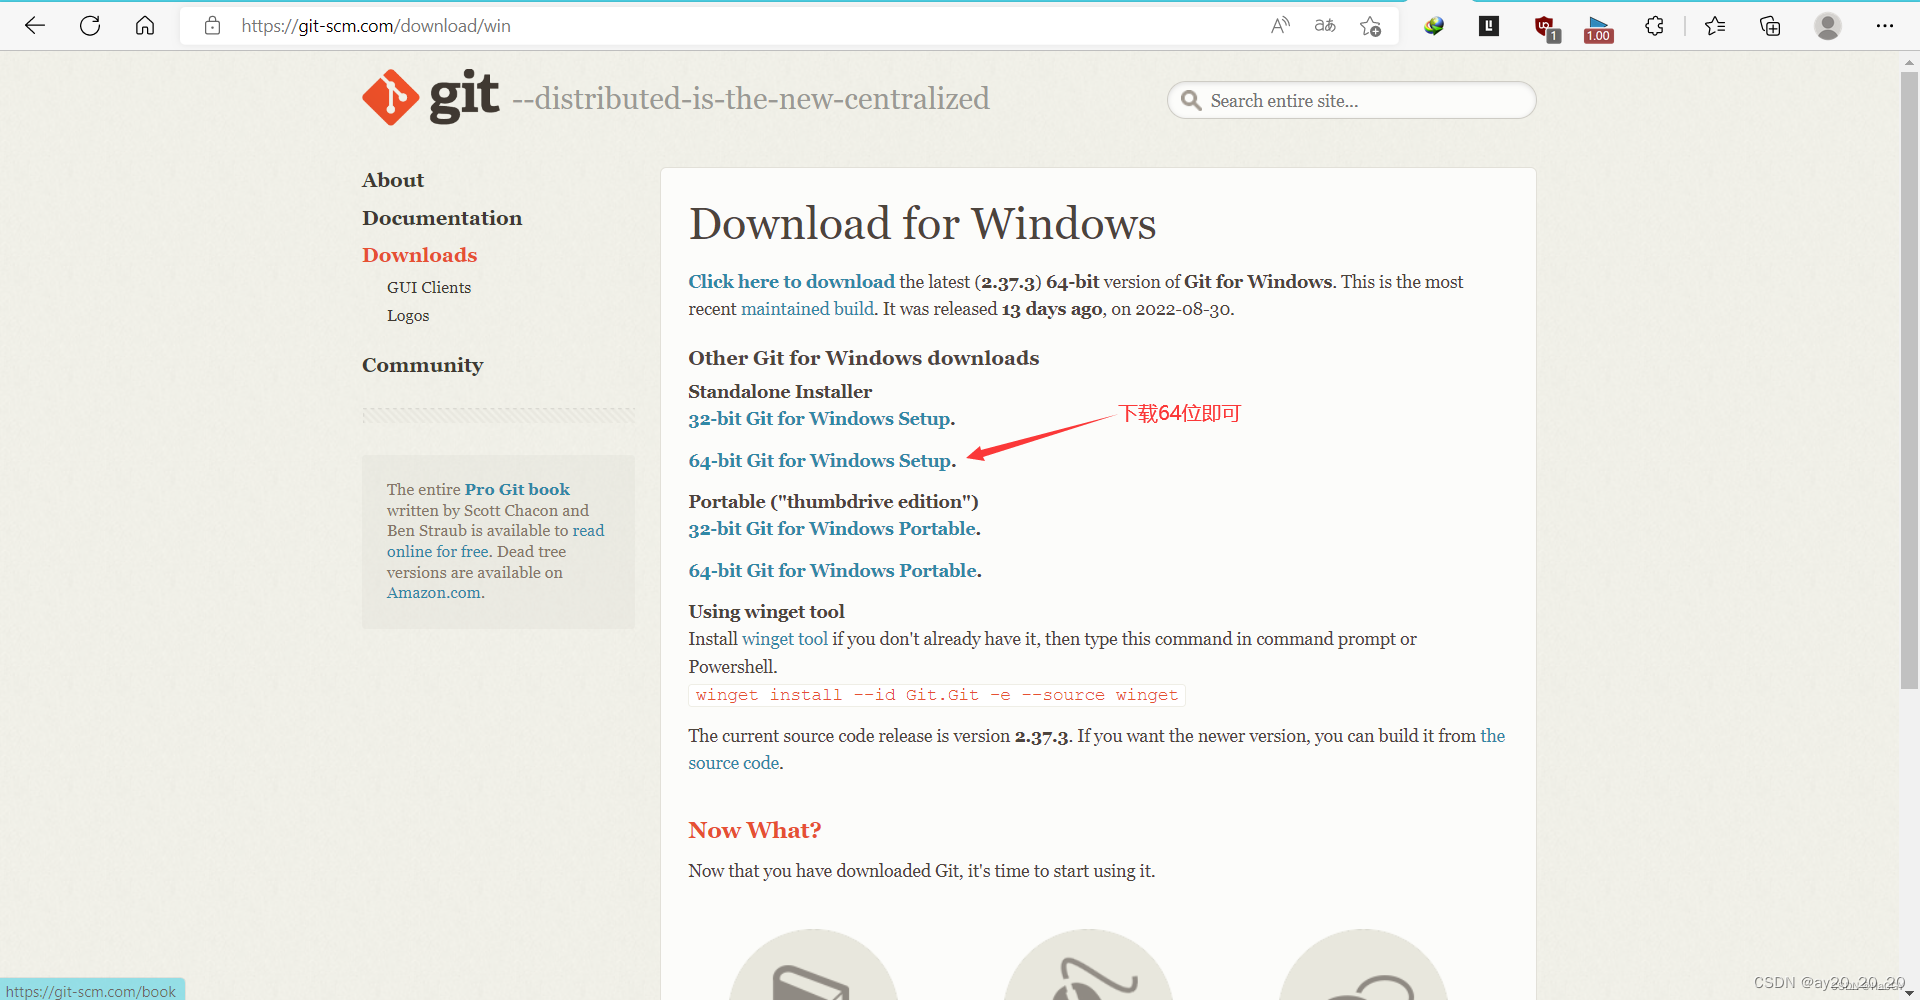Open the red shield blocker extension
This screenshot has width=1920, height=1000.
pos(1546,28)
